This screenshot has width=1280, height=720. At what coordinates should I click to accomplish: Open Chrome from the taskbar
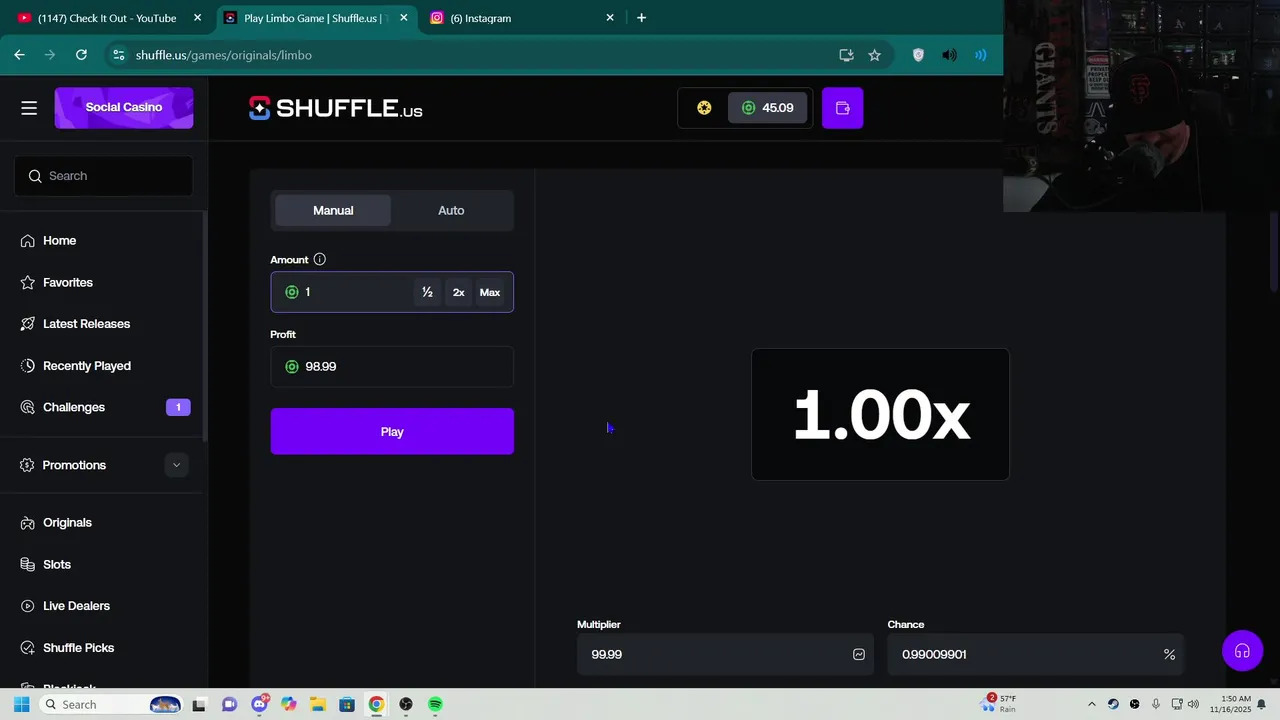click(x=376, y=704)
